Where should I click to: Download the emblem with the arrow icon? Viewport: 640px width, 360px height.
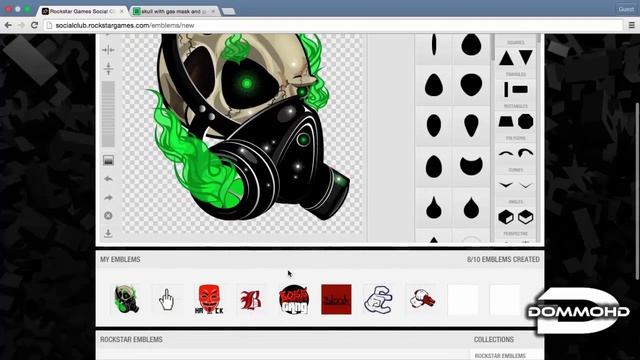[x=108, y=233]
